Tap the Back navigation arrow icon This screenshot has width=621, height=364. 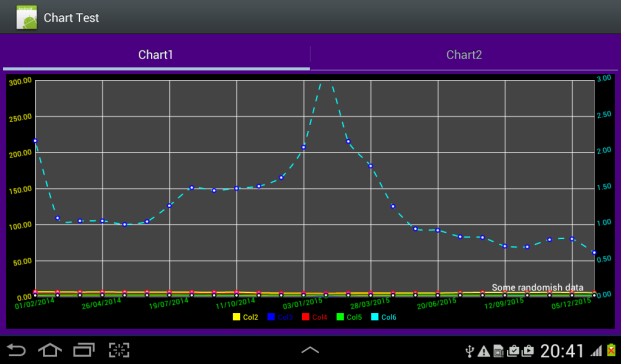pyautogui.click(x=16, y=350)
